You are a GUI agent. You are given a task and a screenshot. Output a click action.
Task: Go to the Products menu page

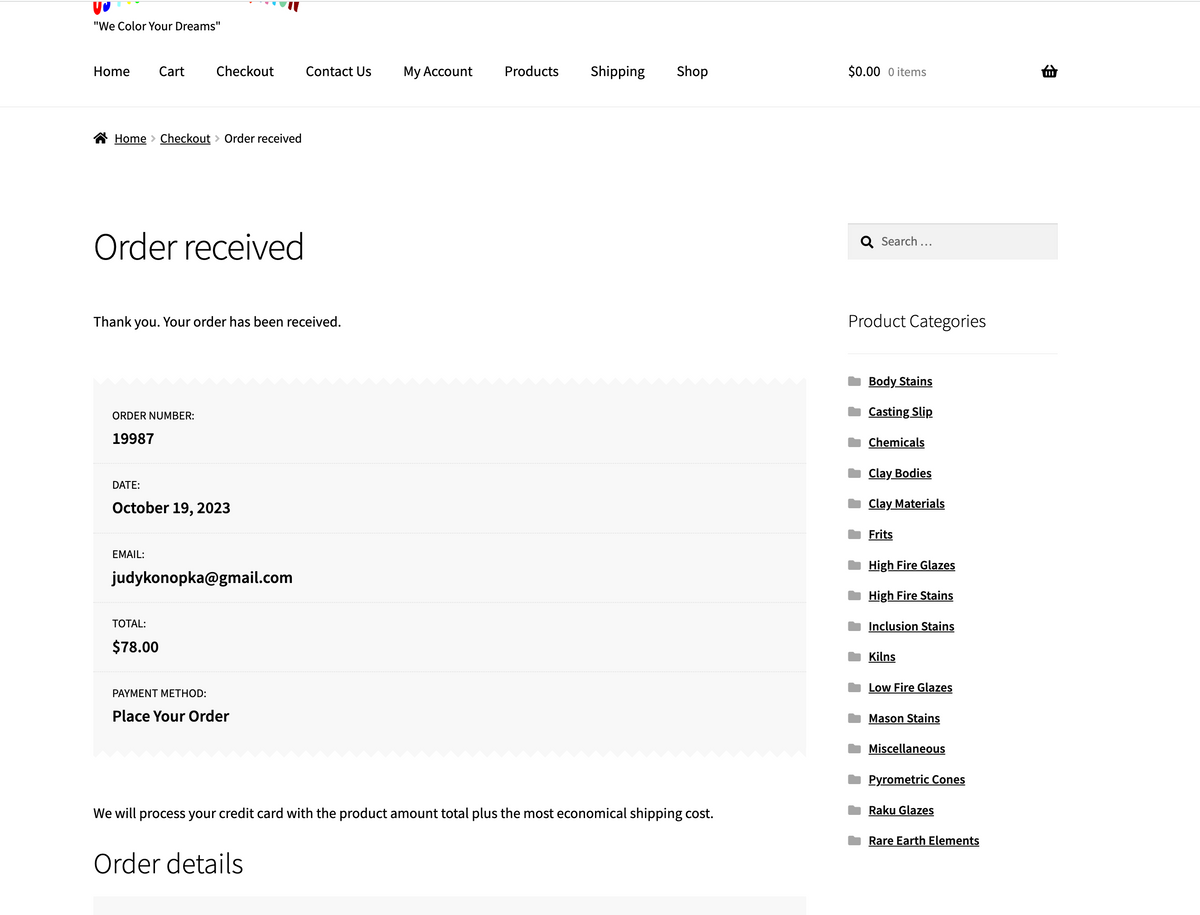(531, 71)
